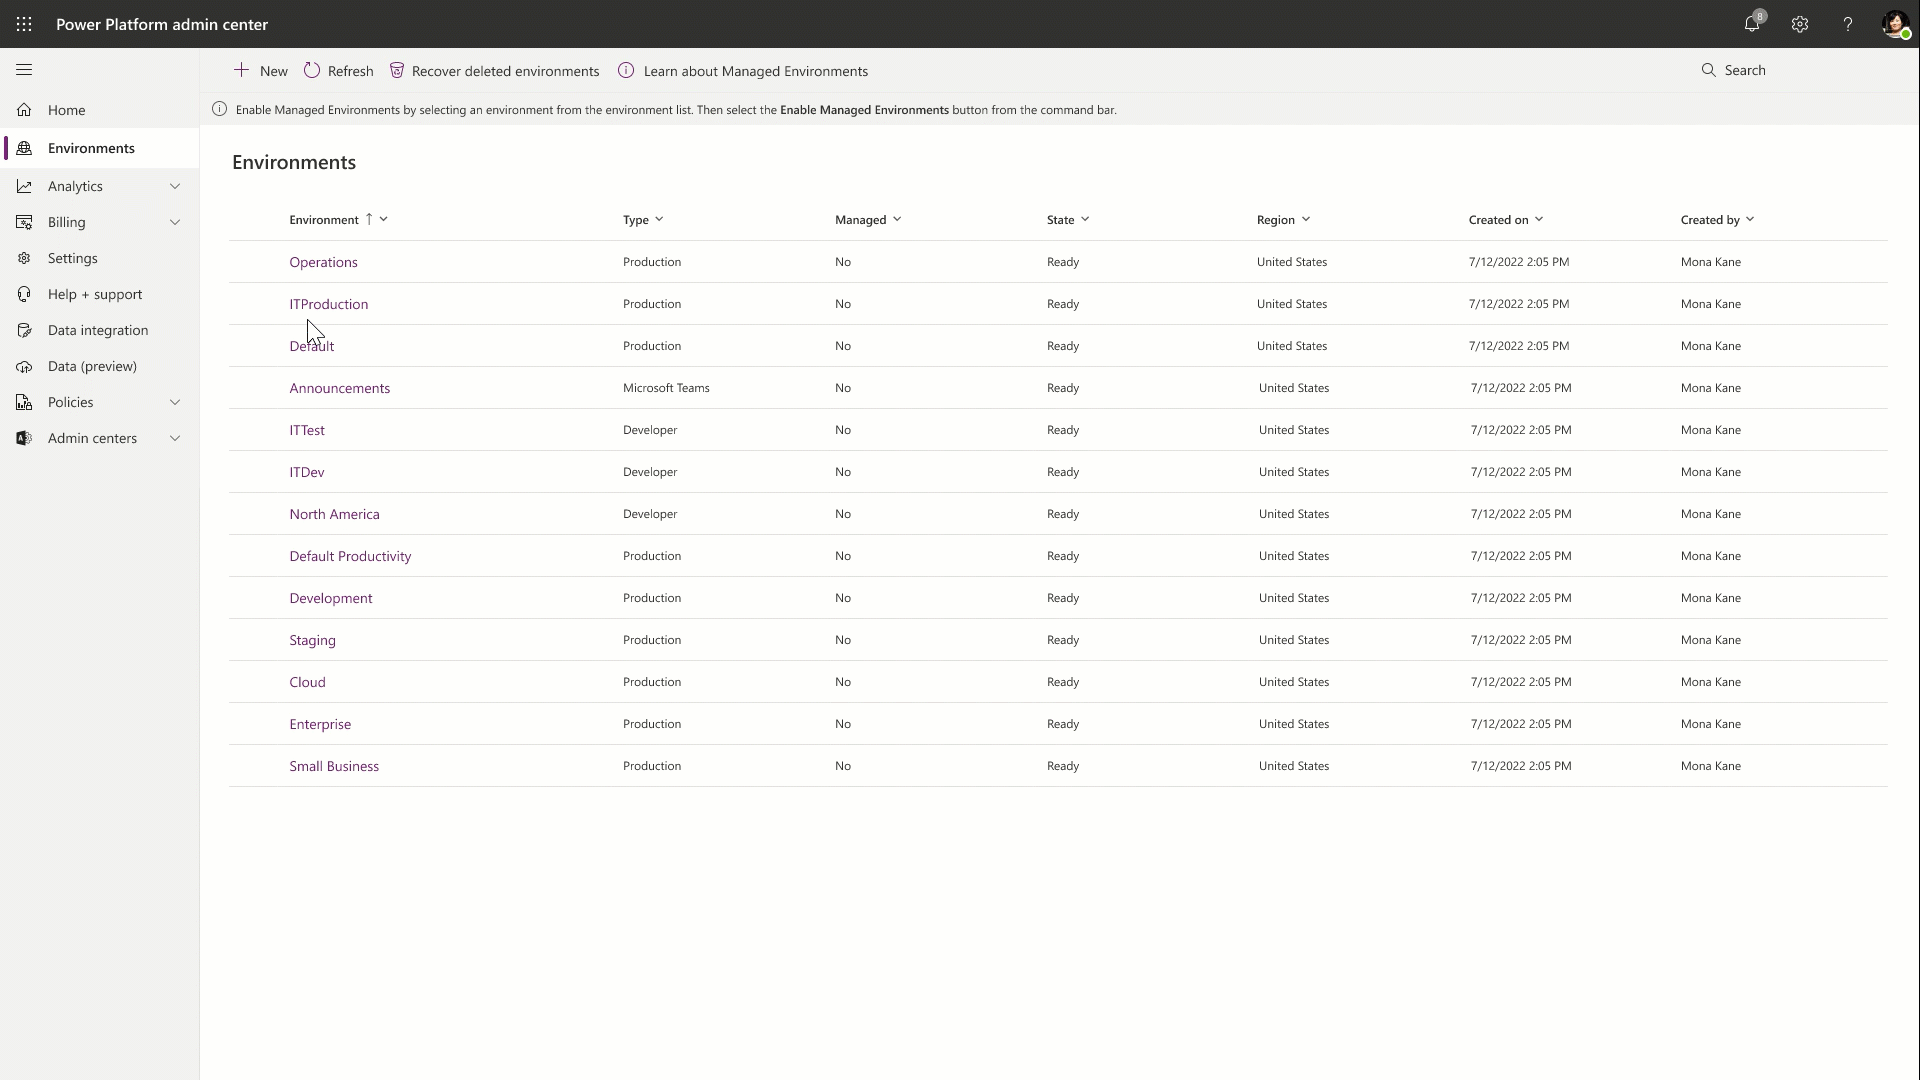Expand the Analytics navigation section

[174, 183]
